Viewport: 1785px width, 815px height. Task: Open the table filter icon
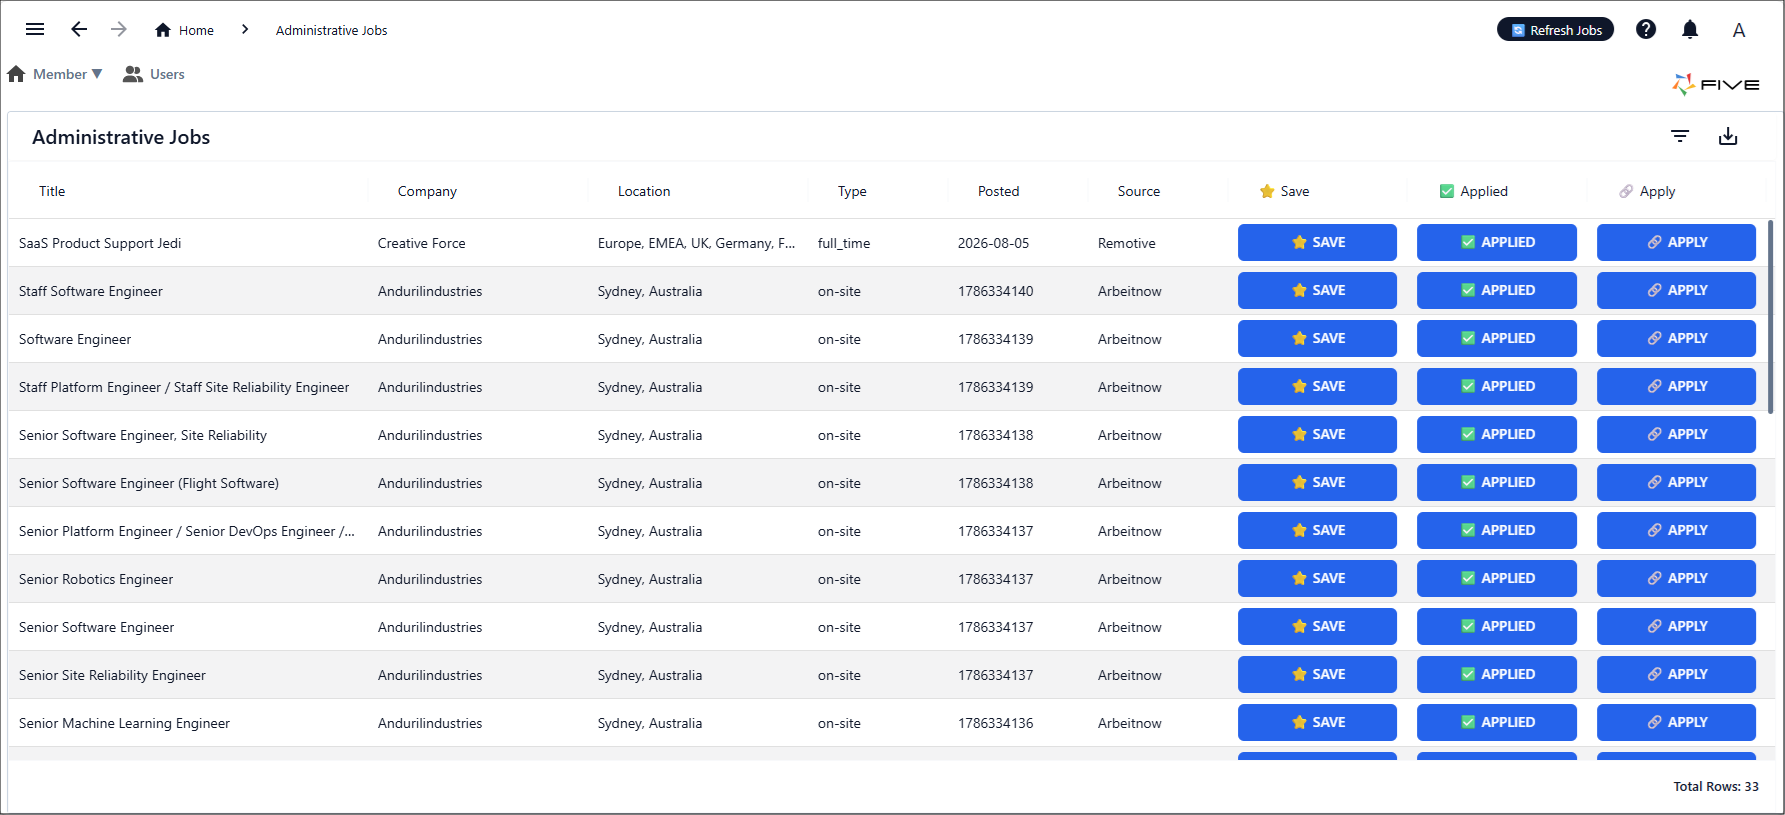[x=1680, y=136]
